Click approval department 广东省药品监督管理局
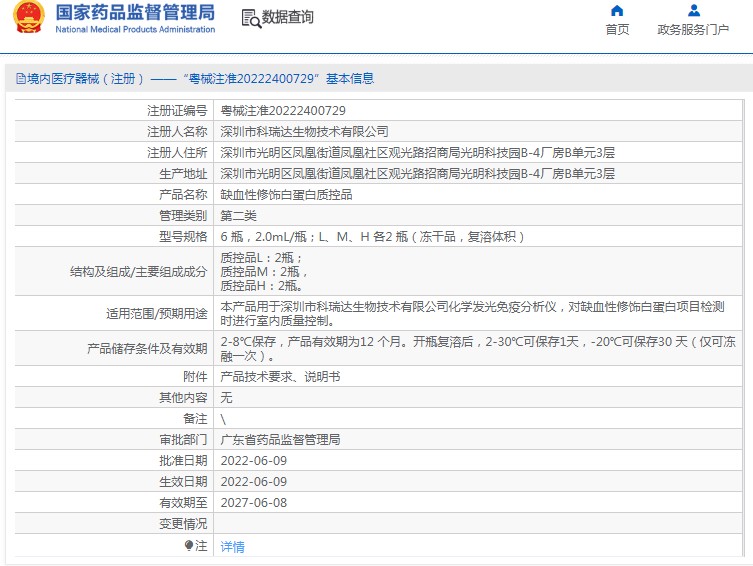 [x=280, y=440]
